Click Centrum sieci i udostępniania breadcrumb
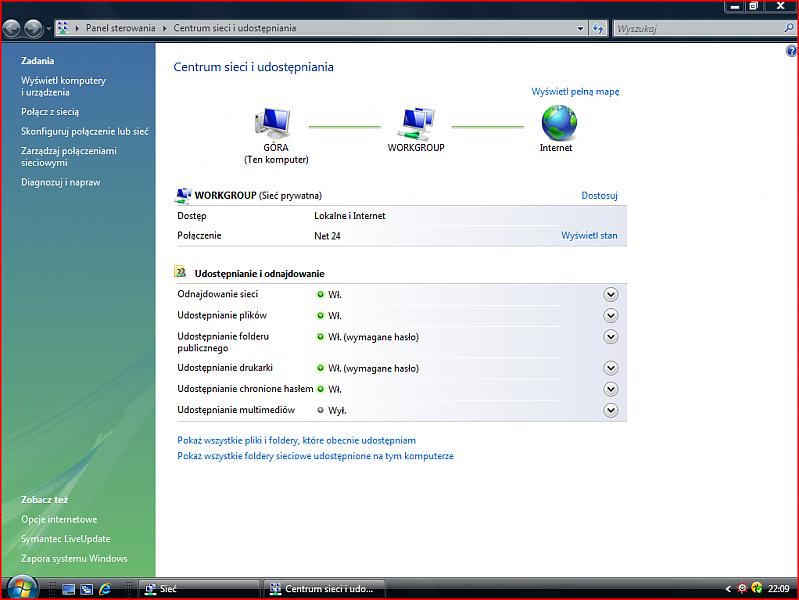This screenshot has width=799, height=600. pos(234,28)
